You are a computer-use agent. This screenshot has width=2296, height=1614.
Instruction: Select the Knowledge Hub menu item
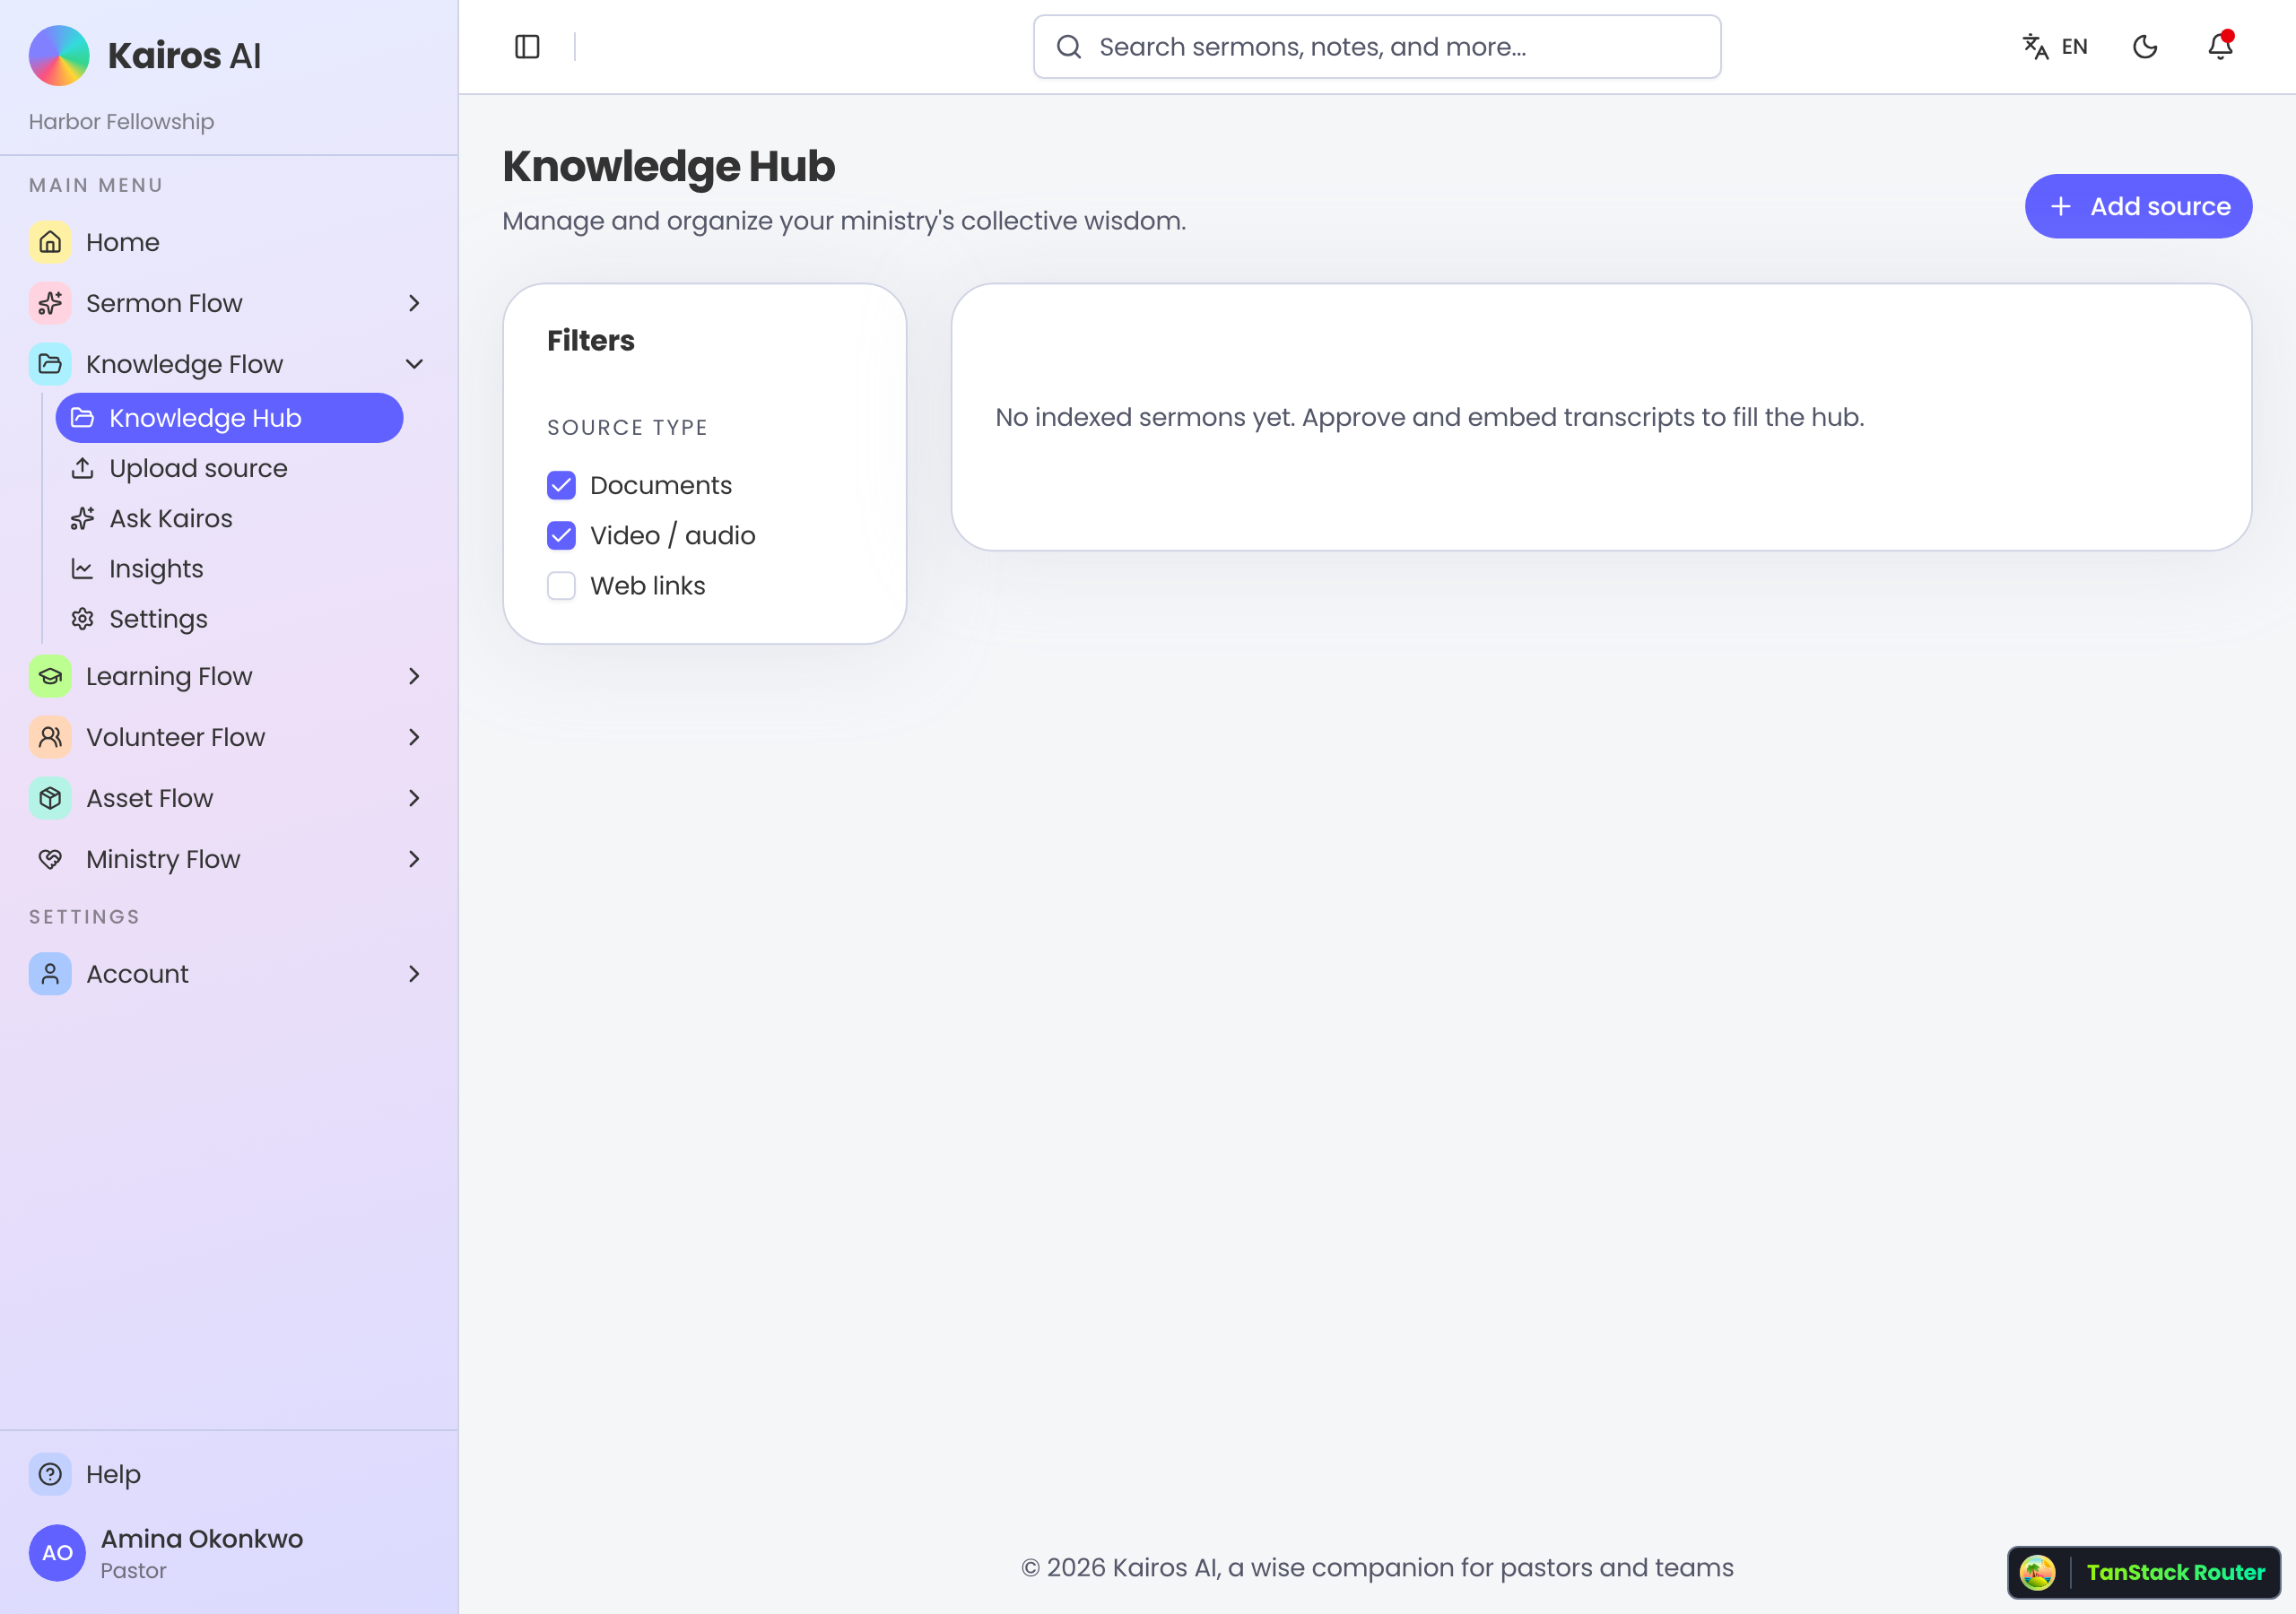pyautogui.click(x=229, y=418)
